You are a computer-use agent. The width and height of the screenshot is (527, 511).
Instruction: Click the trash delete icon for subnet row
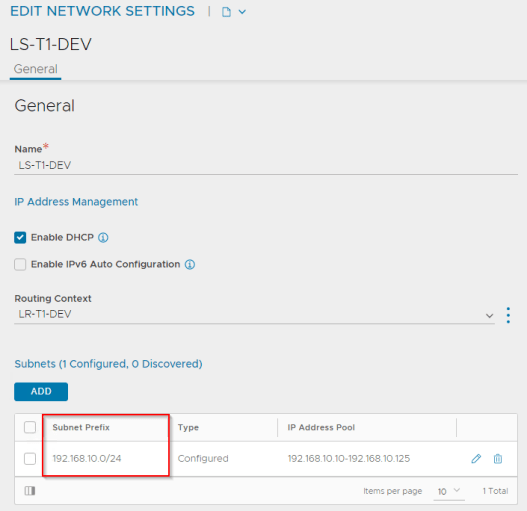498,459
